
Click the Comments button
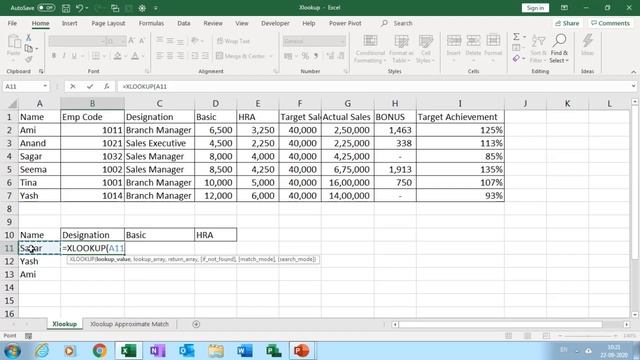(610, 23)
